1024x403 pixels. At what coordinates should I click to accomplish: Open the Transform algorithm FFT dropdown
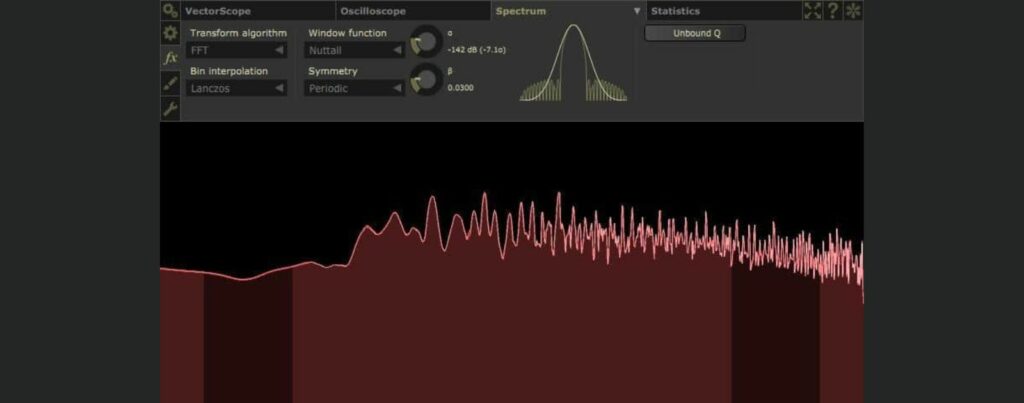click(237, 50)
